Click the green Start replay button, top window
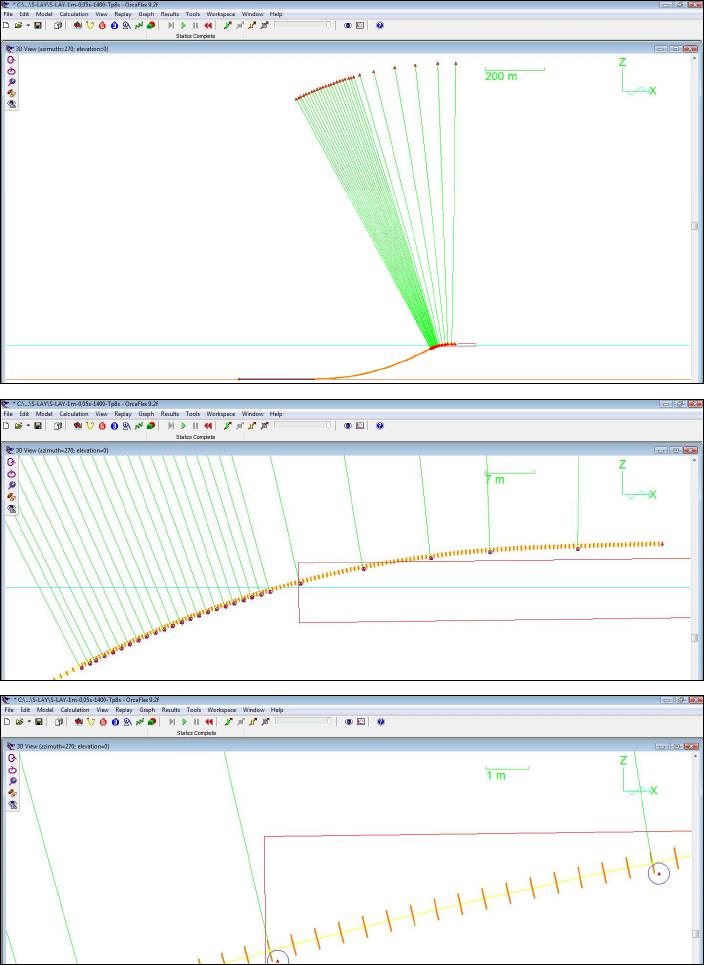 [183, 25]
